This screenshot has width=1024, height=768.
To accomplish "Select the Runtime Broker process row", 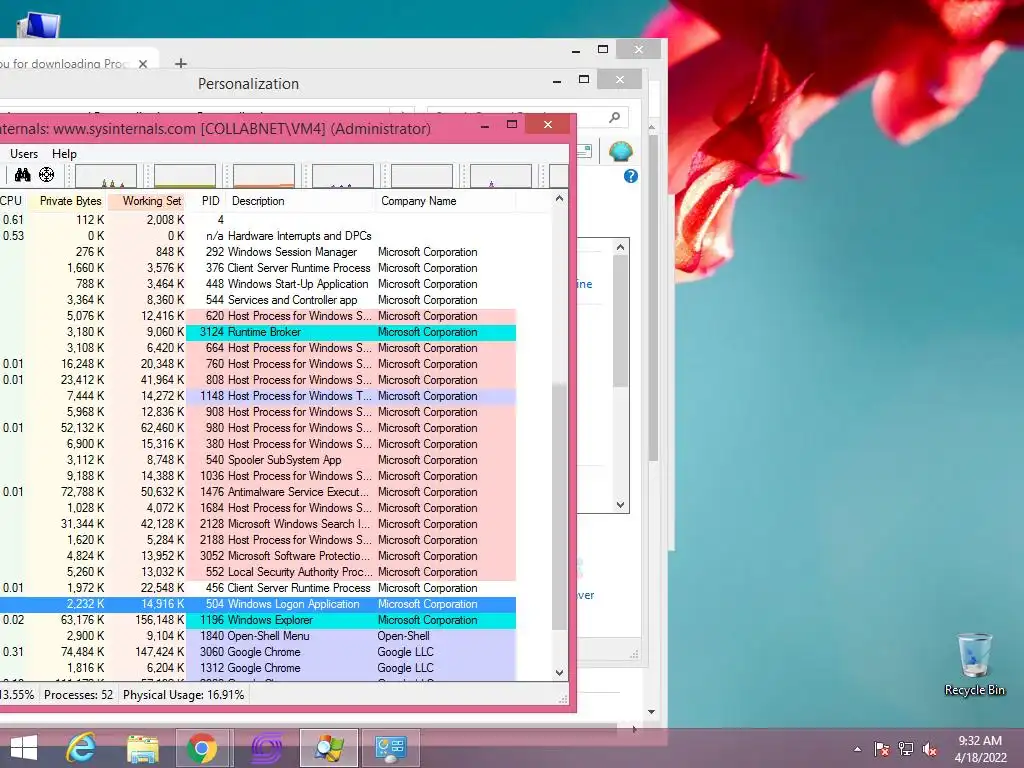I will point(258,332).
